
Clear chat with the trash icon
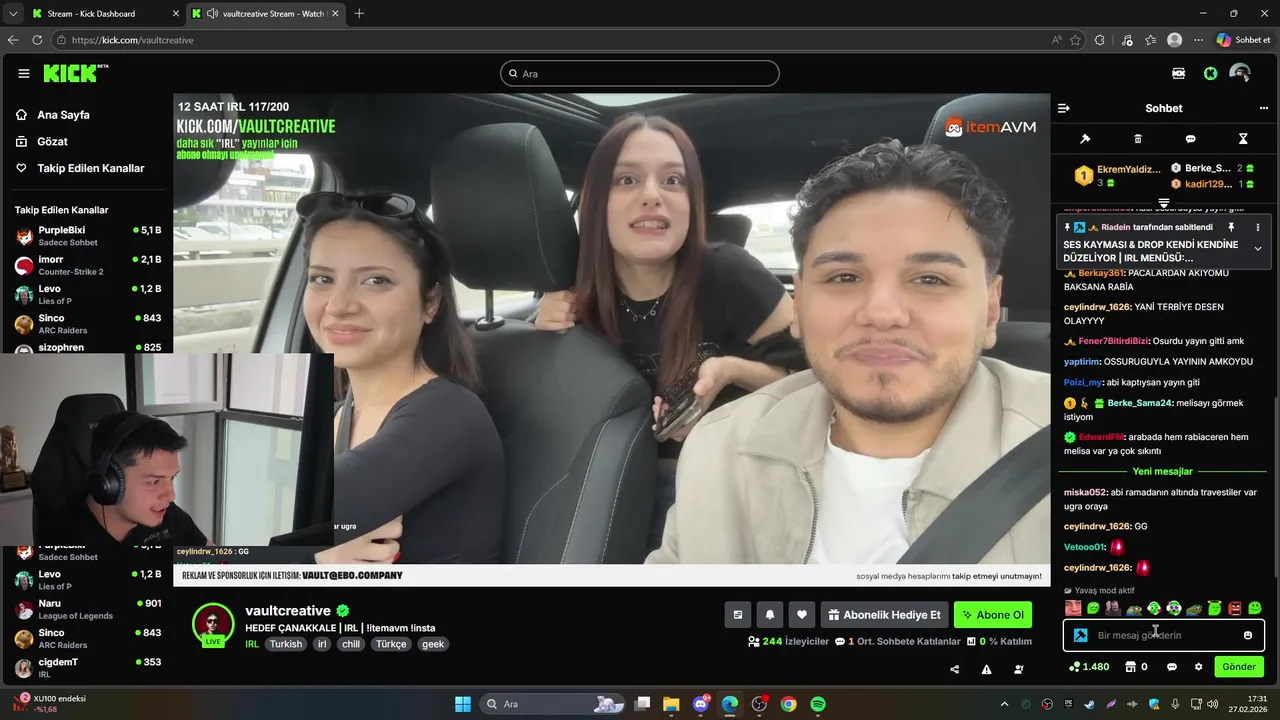click(x=1138, y=139)
